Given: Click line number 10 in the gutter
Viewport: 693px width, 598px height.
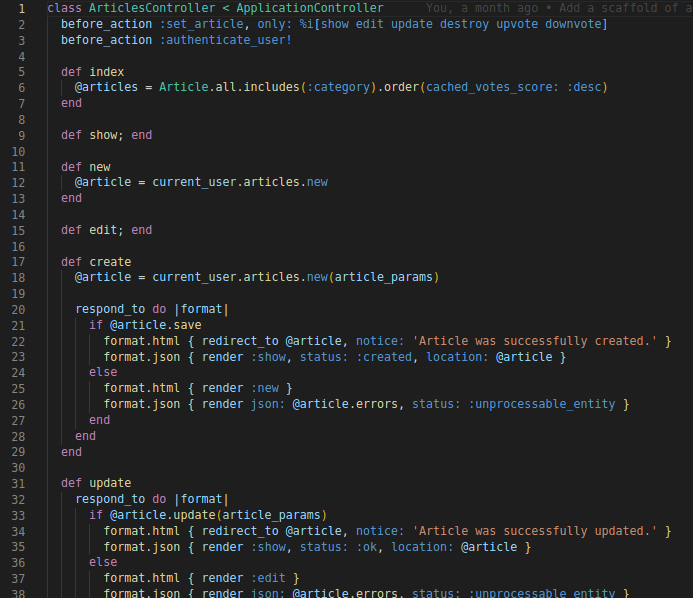Looking at the screenshot, I should [x=18, y=152].
